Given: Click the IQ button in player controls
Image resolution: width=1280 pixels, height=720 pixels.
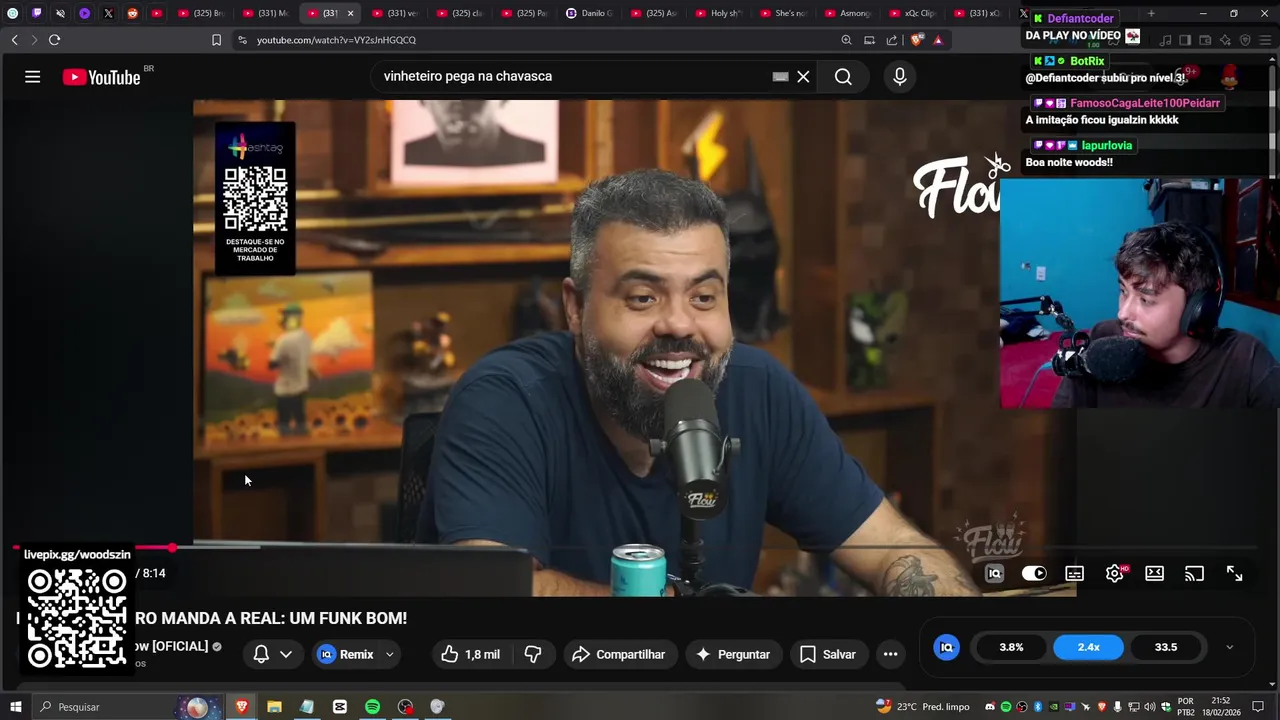Looking at the screenshot, I should (994, 573).
